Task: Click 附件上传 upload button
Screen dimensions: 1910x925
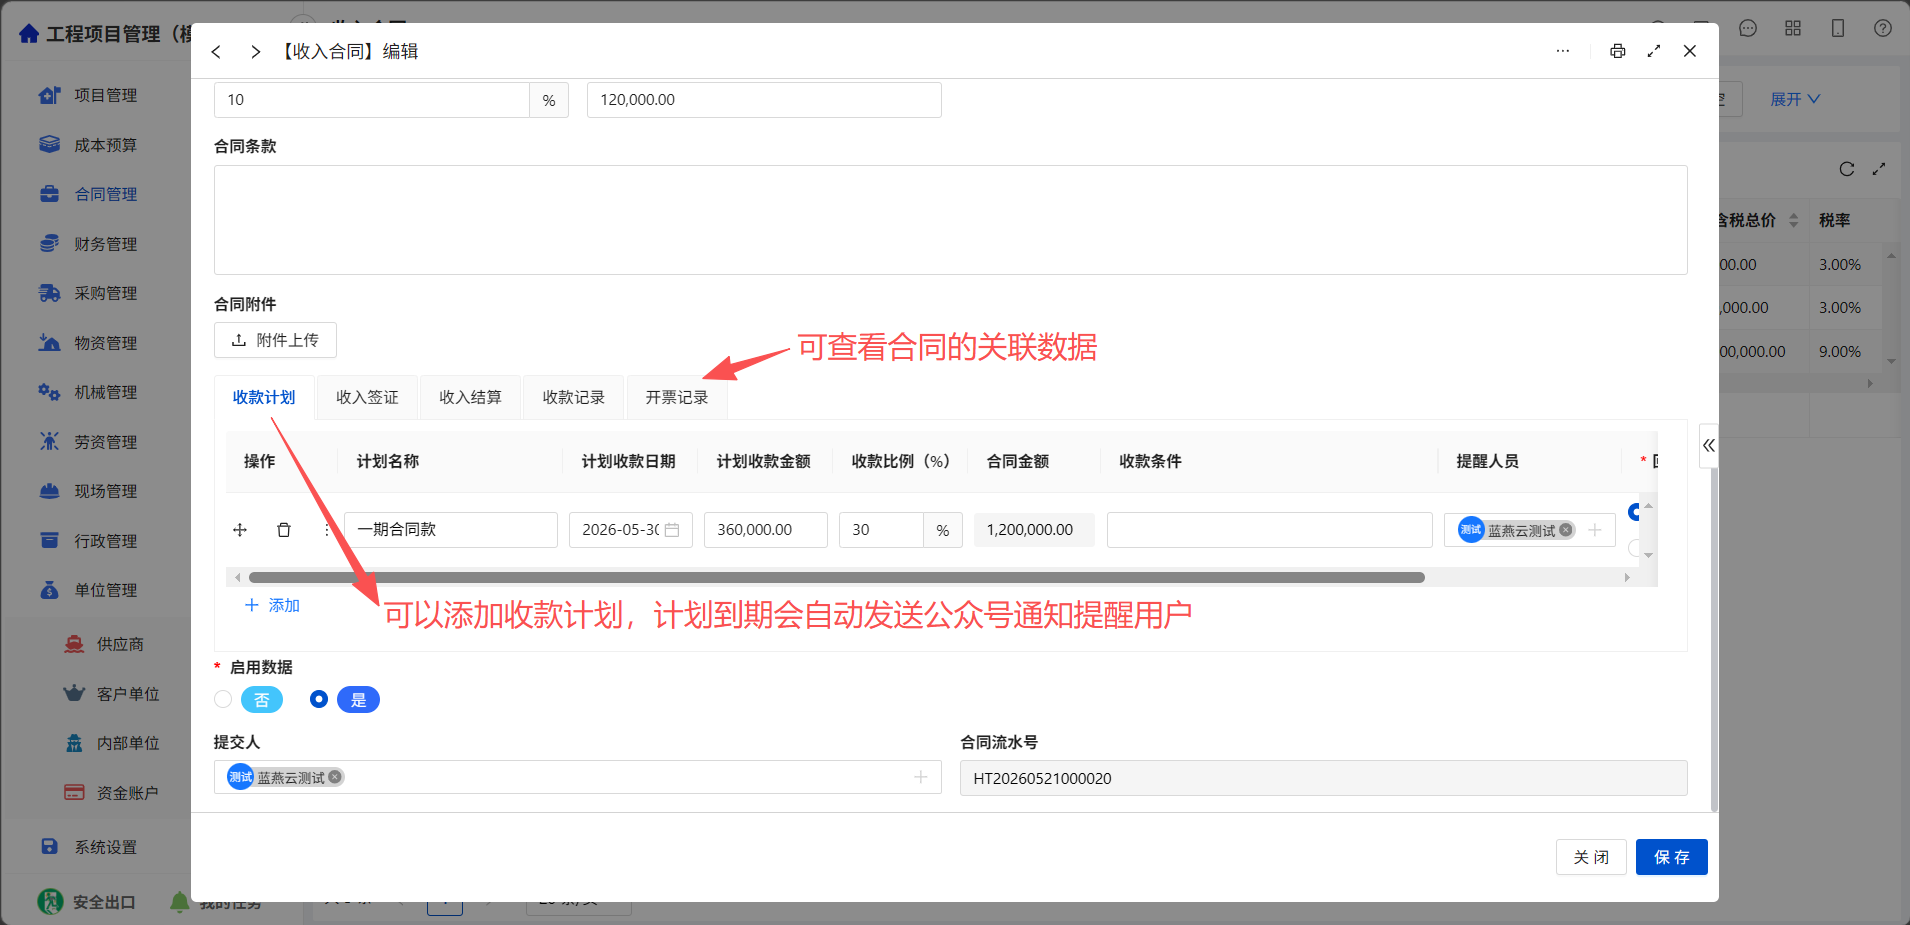Action: pos(275,340)
